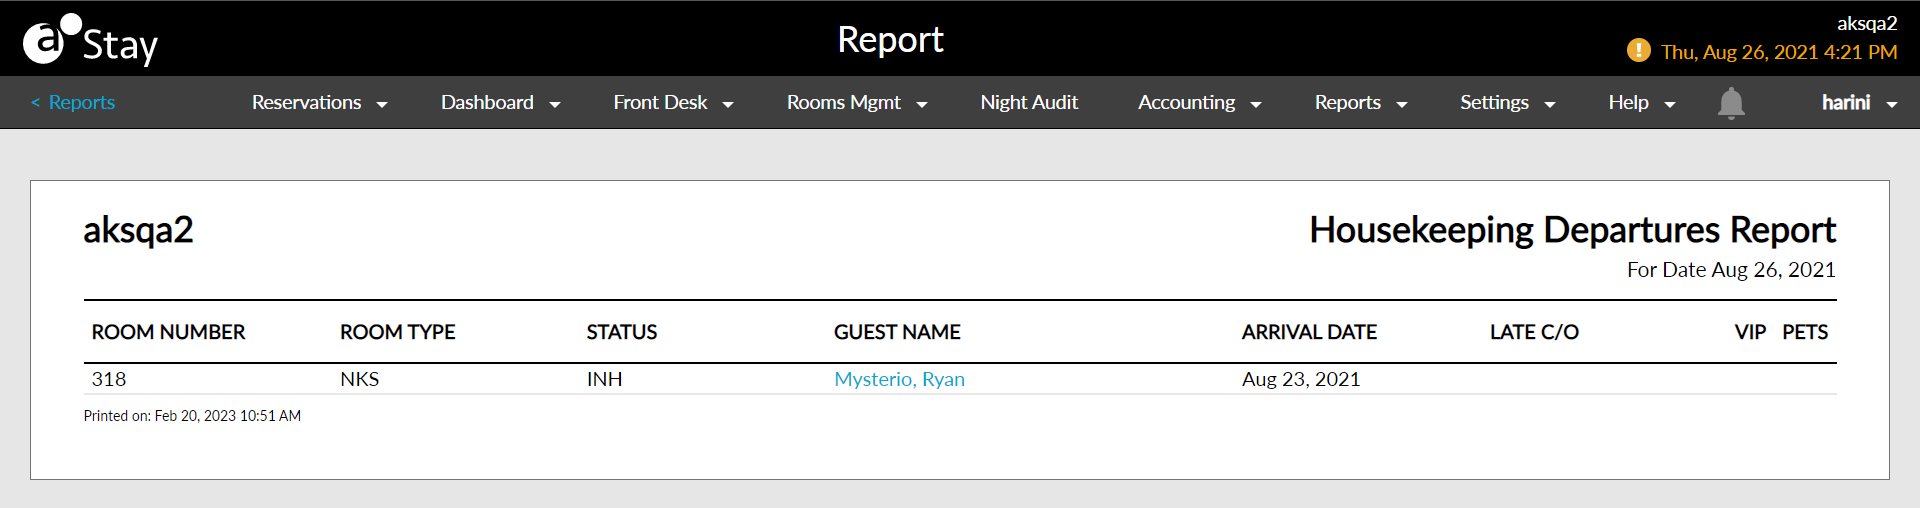The image size is (1920, 508).
Task: Click the notification bell icon
Action: tap(1731, 103)
